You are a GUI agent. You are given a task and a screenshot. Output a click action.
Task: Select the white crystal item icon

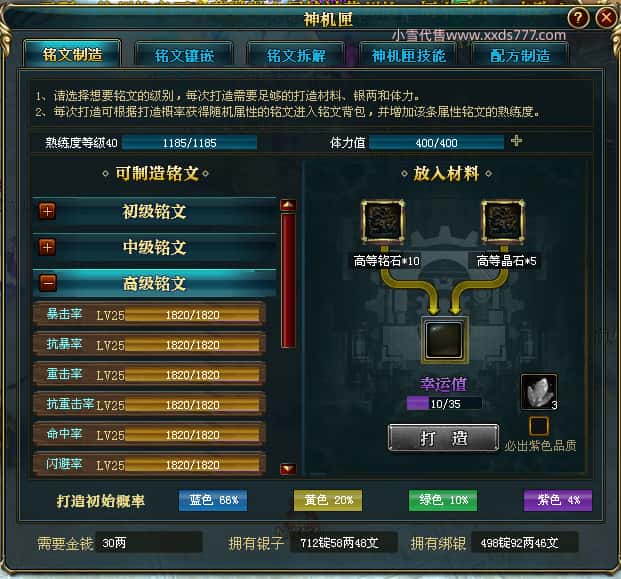[x=539, y=392]
